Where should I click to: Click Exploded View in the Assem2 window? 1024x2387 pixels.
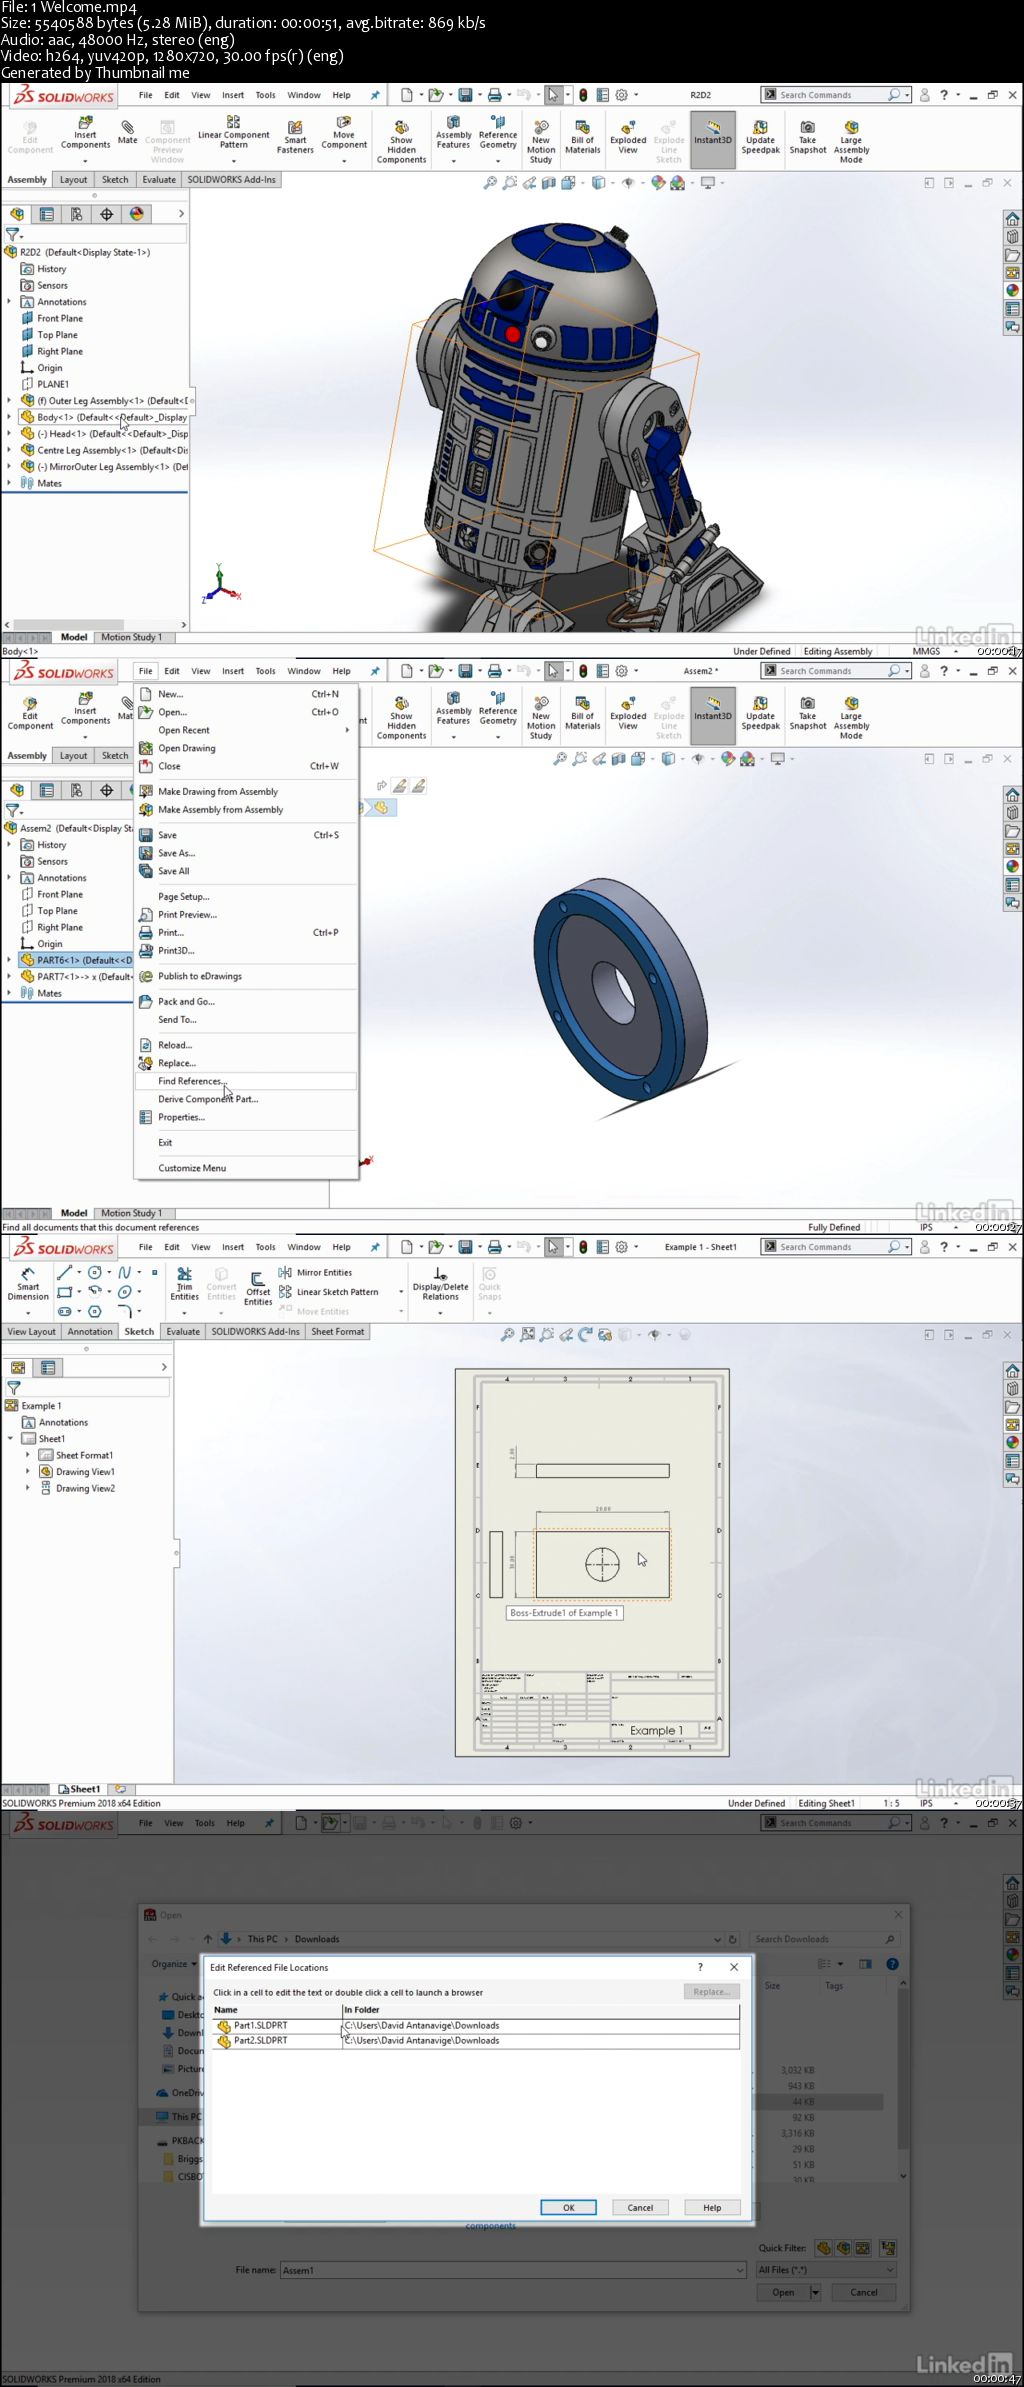[628, 713]
